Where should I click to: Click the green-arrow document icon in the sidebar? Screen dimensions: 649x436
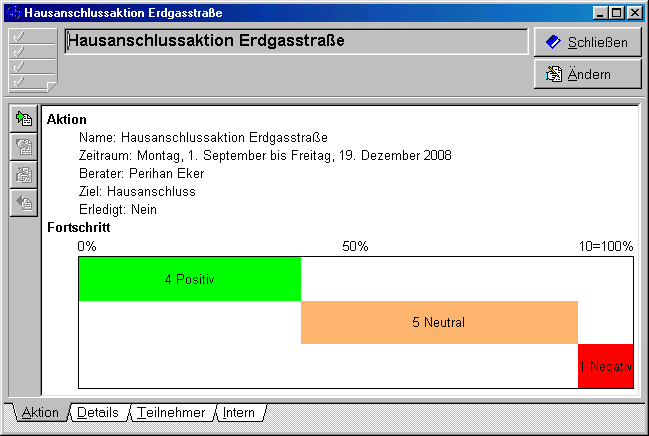(x=24, y=119)
